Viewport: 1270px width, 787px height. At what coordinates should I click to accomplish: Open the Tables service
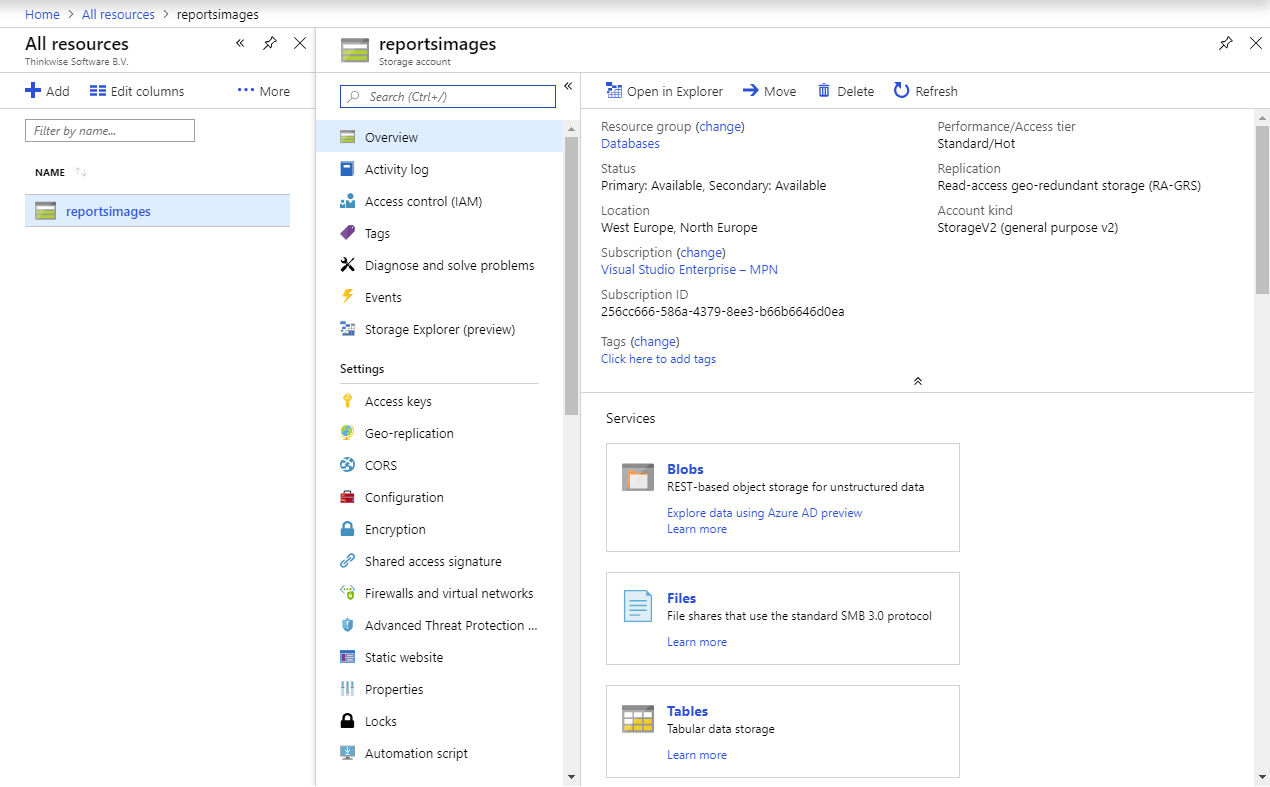coord(687,711)
